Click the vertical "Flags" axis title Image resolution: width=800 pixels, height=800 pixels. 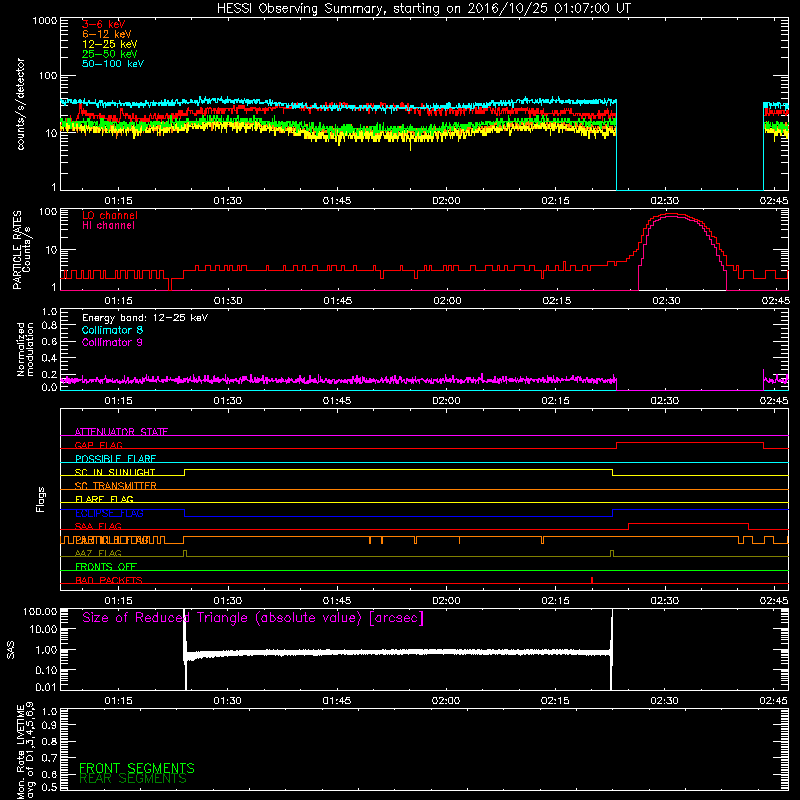click(40, 499)
